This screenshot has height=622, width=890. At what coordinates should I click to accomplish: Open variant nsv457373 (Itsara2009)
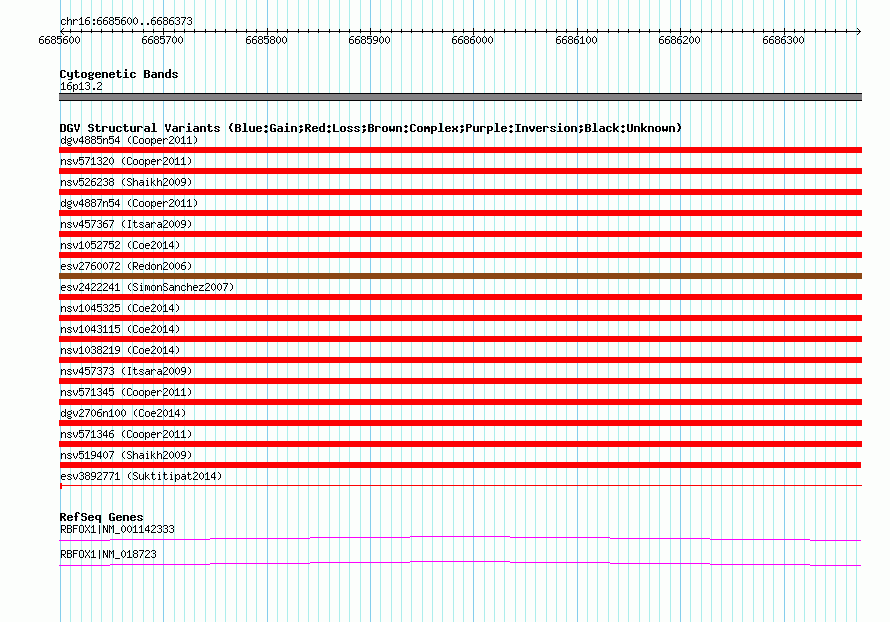(126, 371)
